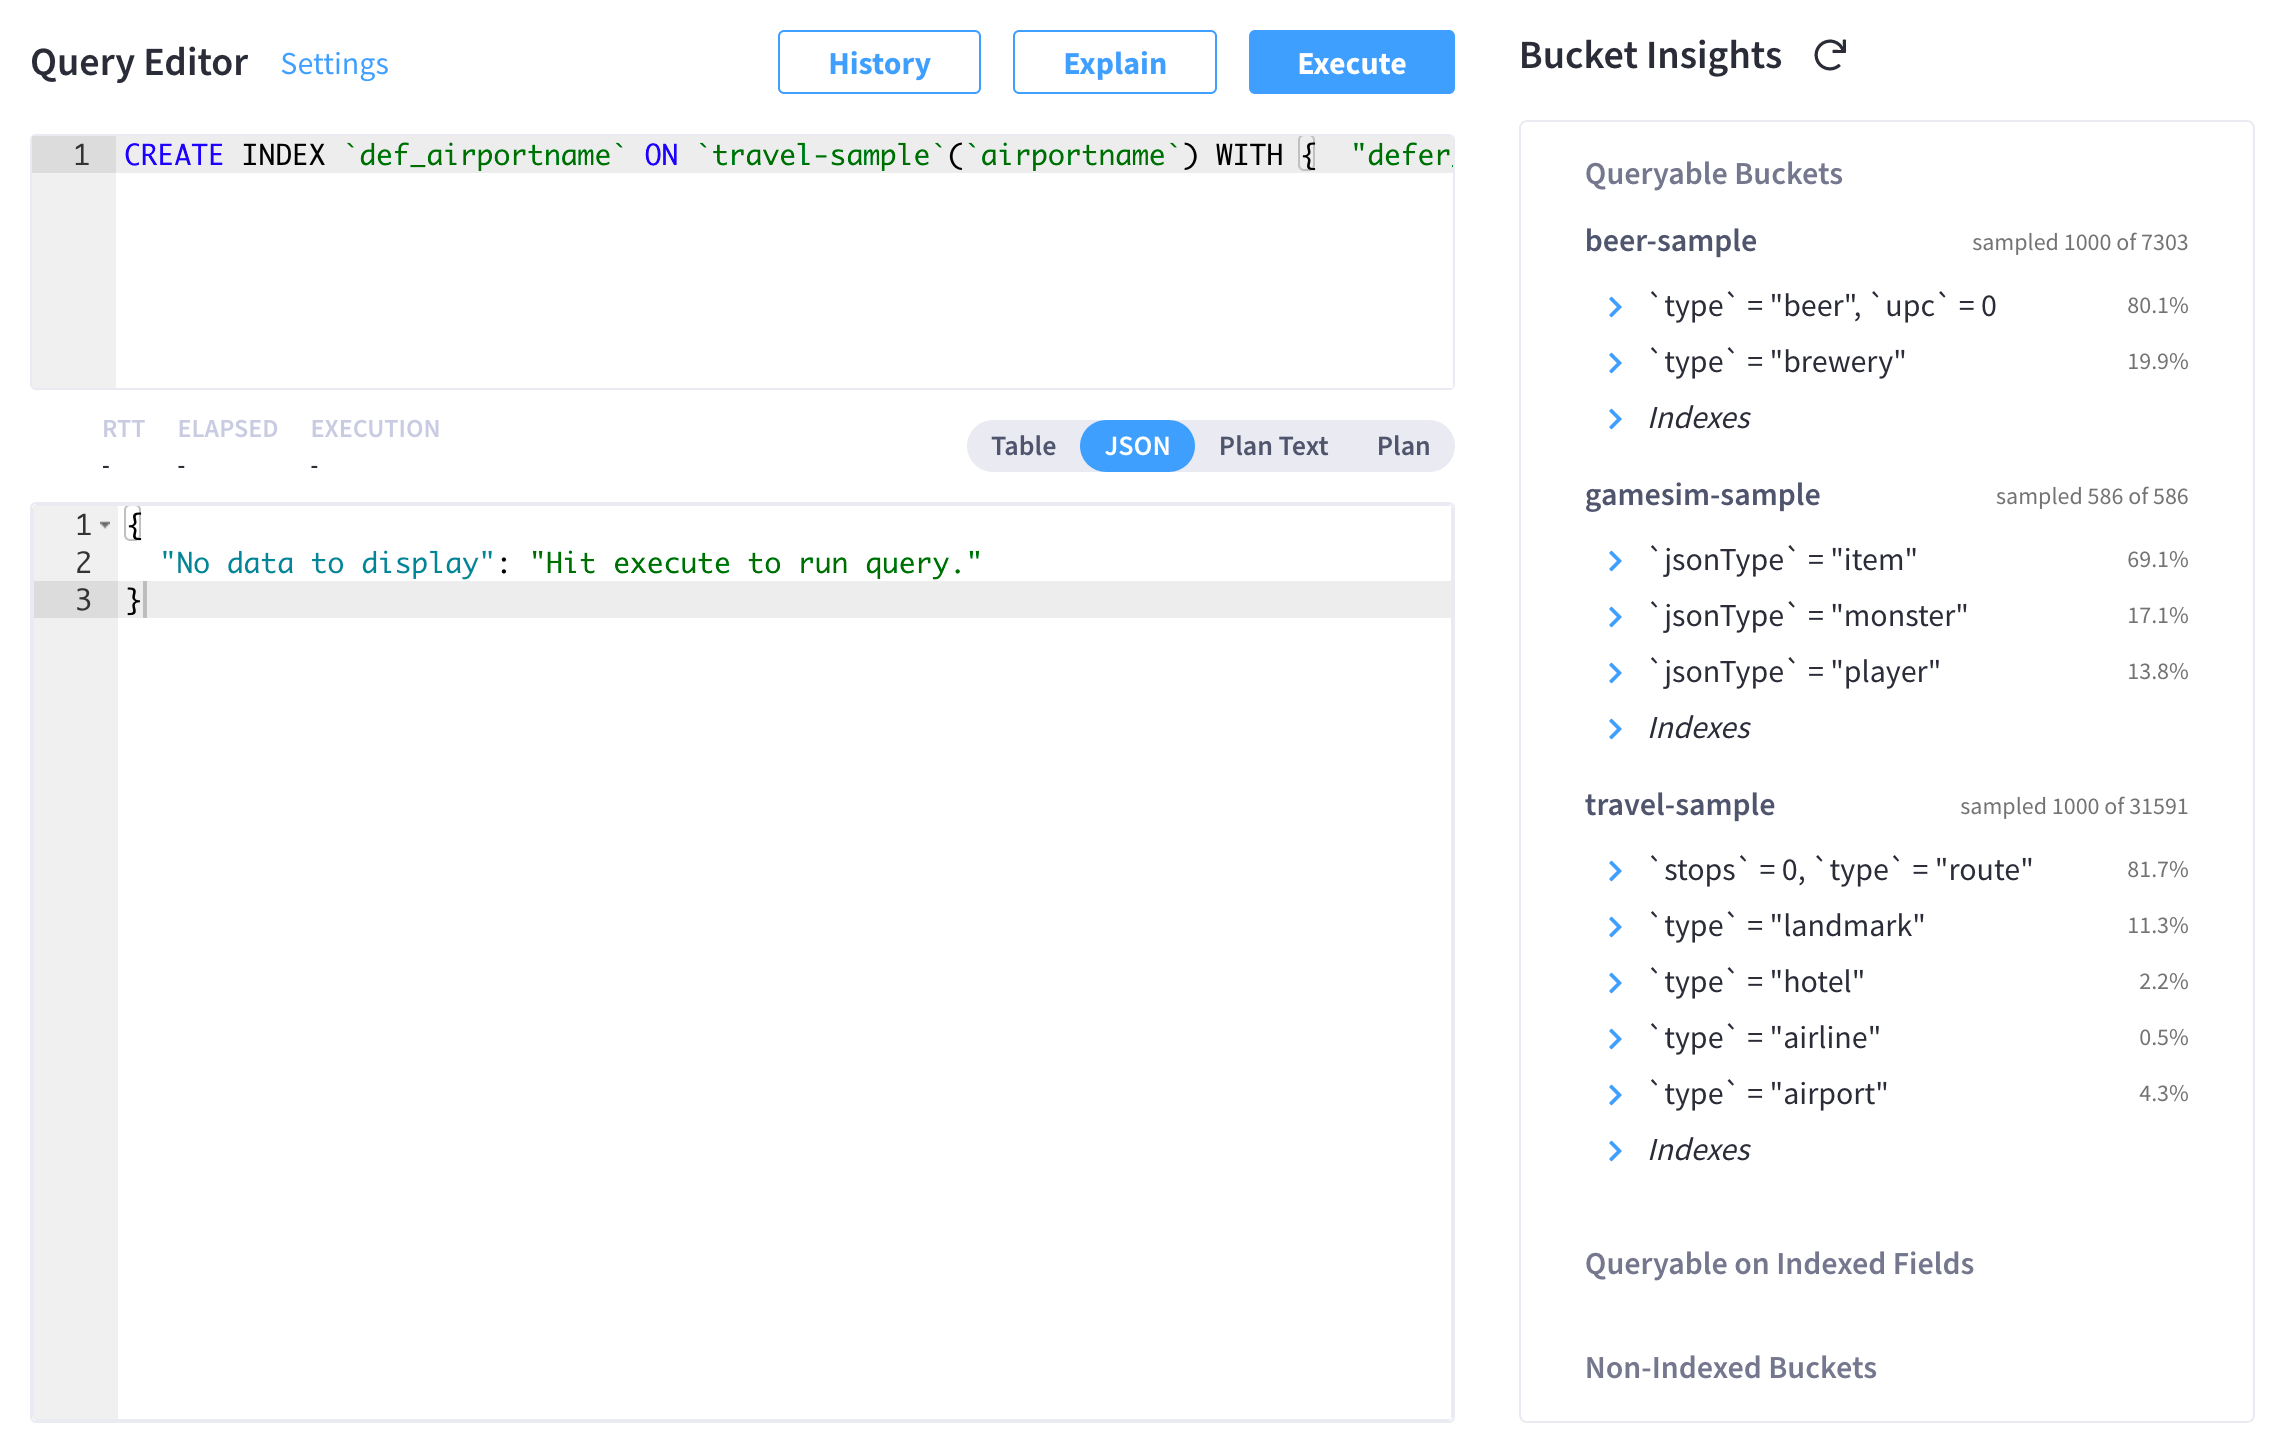Refresh Bucket Insights
The width and height of the screenshot is (2286, 1454).
click(x=1830, y=56)
